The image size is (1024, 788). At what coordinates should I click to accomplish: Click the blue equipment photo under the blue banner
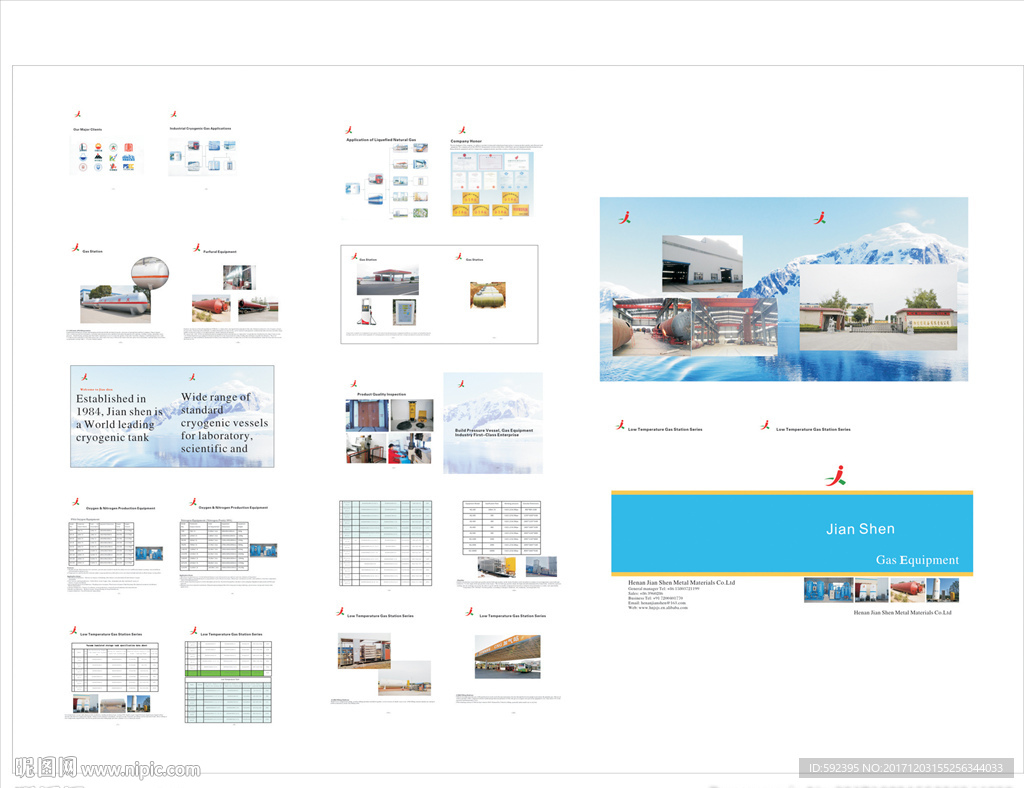828,590
